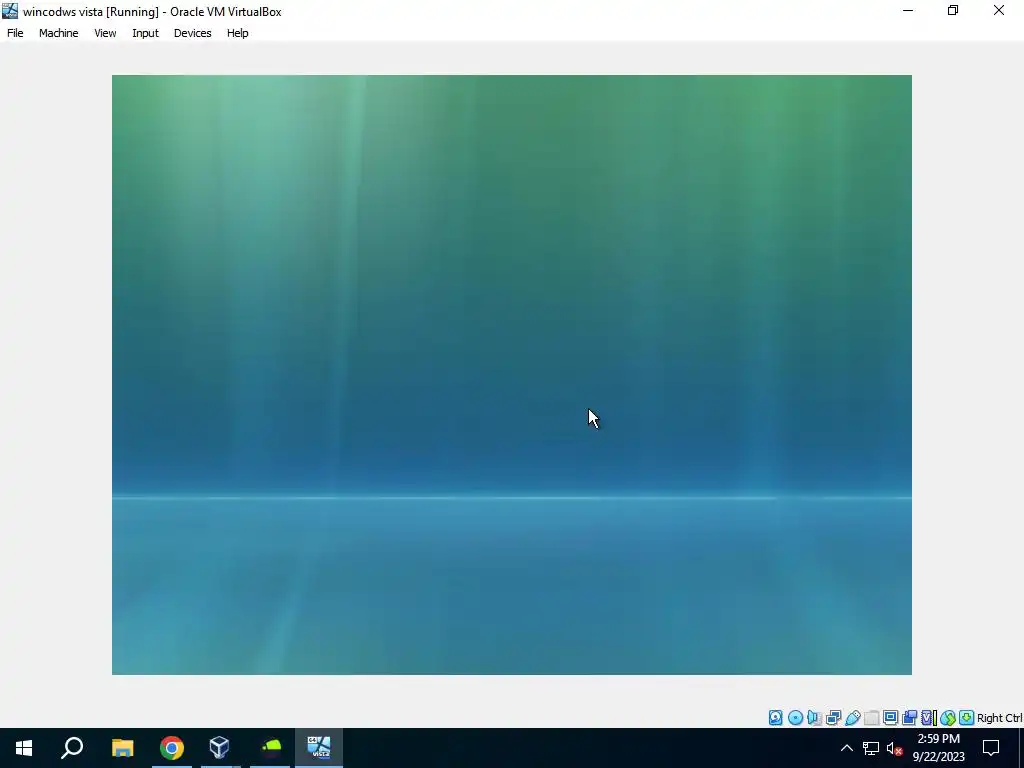
Task: Click the green-black app taskbar icon
Action: pyautogui.click(x=270, y=748)
